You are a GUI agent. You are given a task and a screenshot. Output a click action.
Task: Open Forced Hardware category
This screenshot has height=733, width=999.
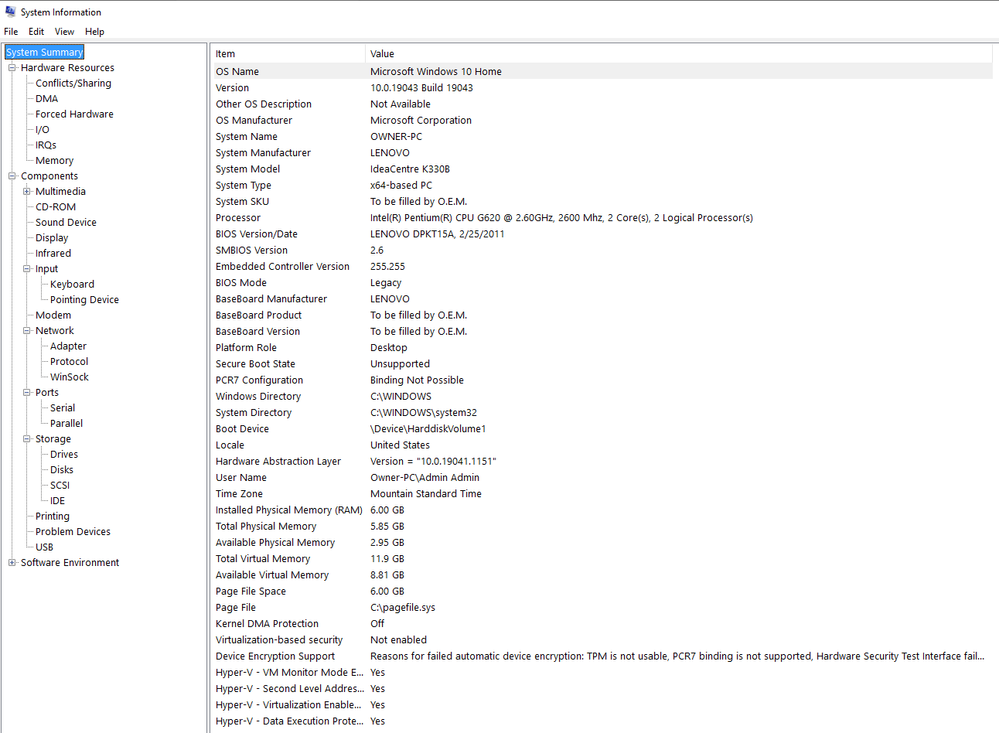pos(75,114)
